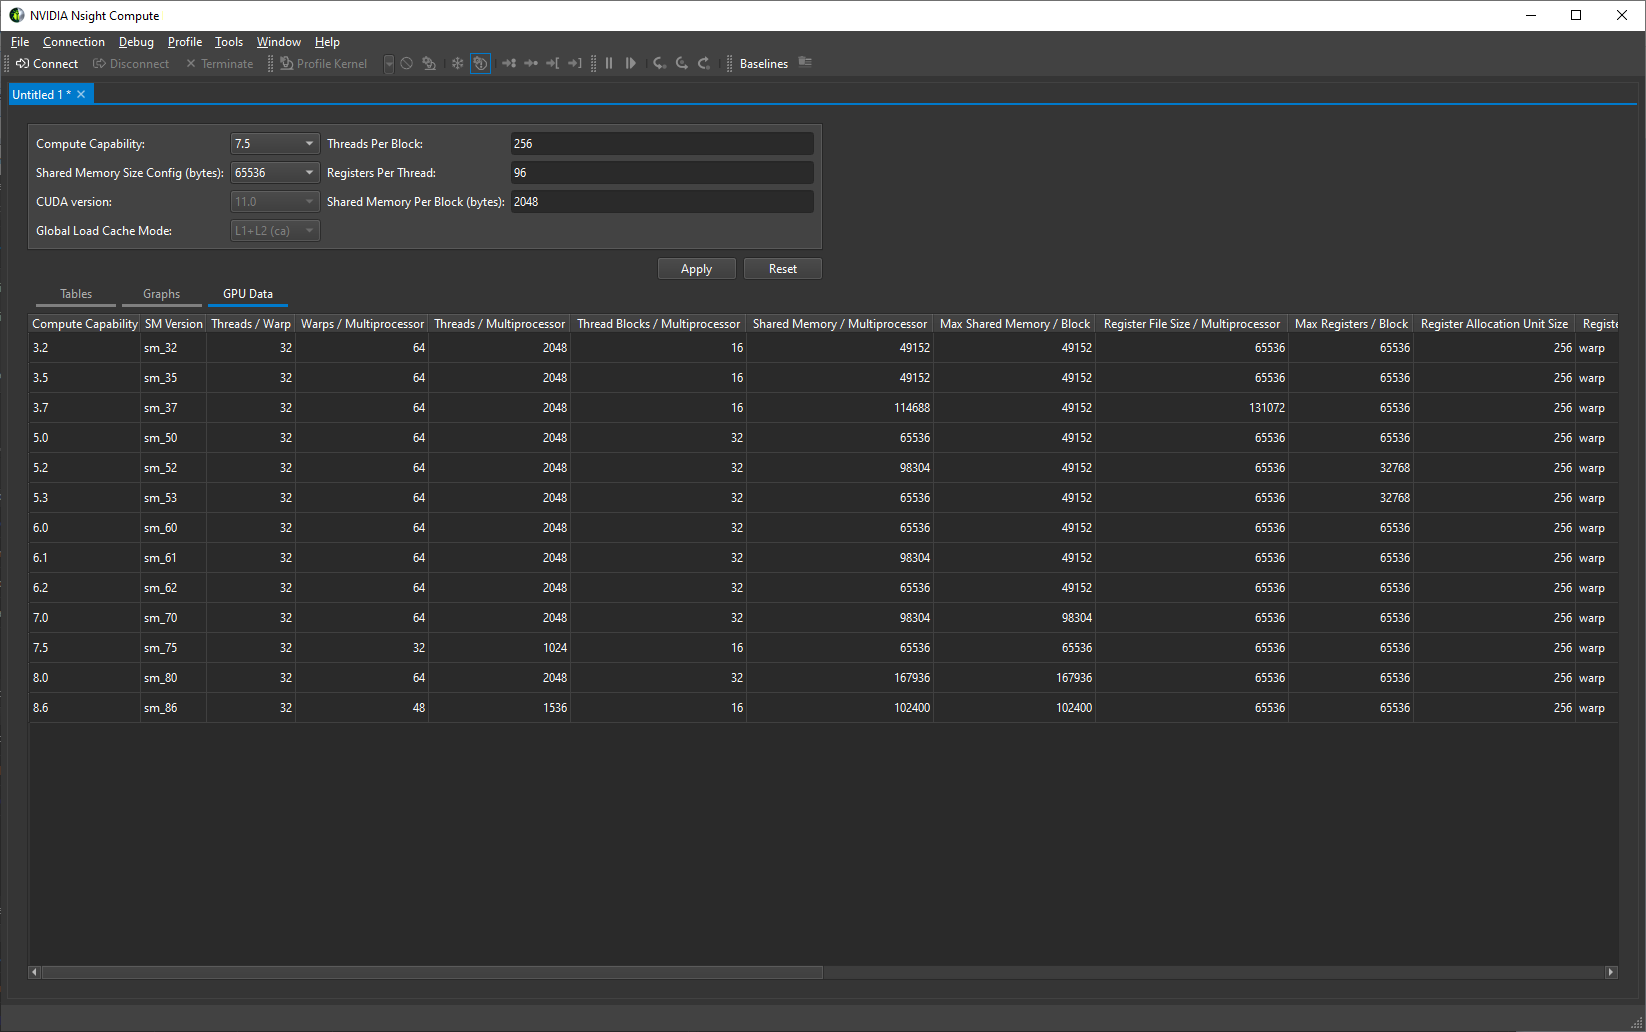Click the horizontal scrollbar thumb
This screenshot has width=1646, height=1032.
pos(432,972)
